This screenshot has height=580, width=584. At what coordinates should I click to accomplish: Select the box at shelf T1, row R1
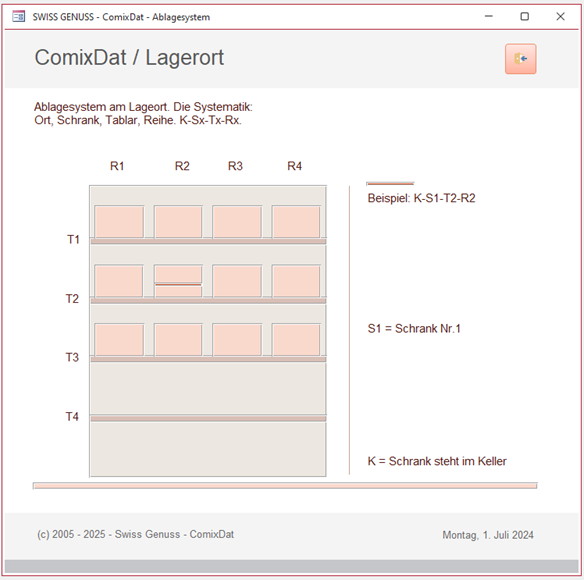click(x=119, y=222)
